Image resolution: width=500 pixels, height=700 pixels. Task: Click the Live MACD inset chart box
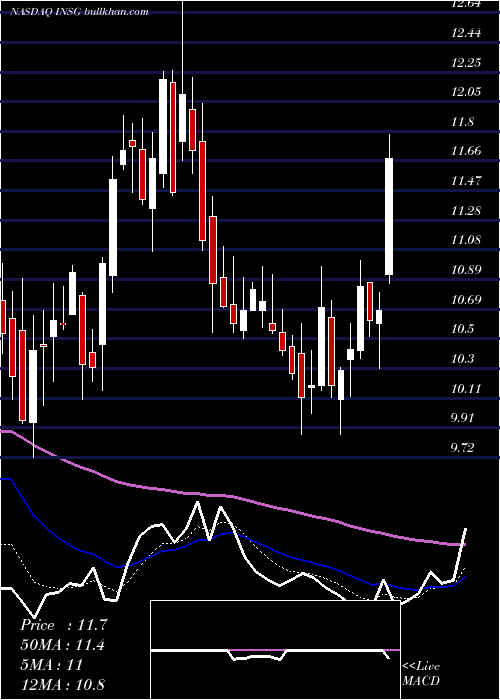pyautogui.click(x=275, y=650)
